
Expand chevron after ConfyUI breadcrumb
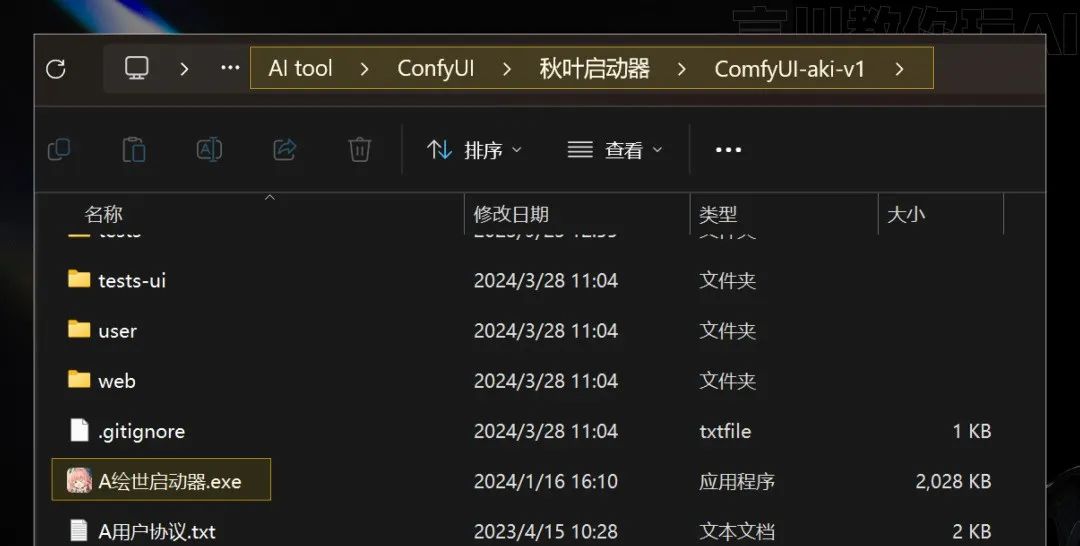[x=507, y=69]
